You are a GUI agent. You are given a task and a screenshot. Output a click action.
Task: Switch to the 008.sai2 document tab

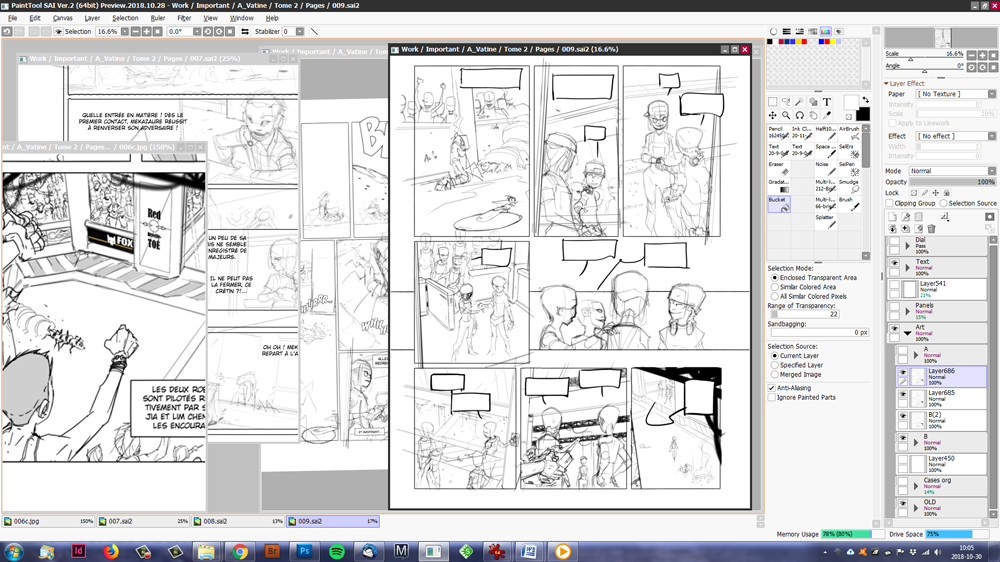[x=238, y=521]
